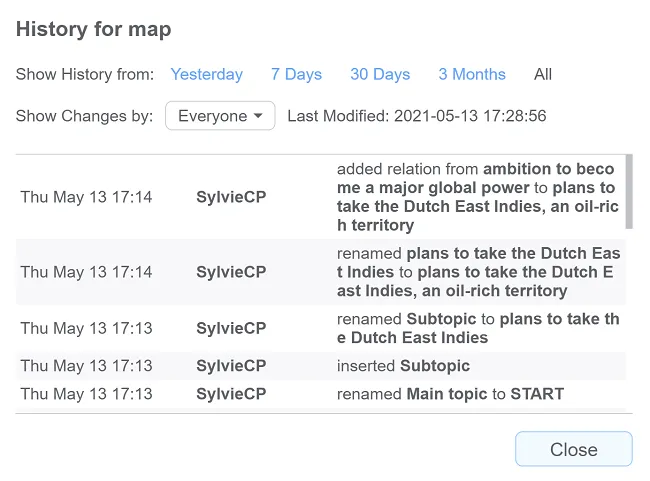The image size is (650, 481).
Task: Select the 'added relation from ambition' history entry
Action: pyautogui.click(x=320, y=197)
